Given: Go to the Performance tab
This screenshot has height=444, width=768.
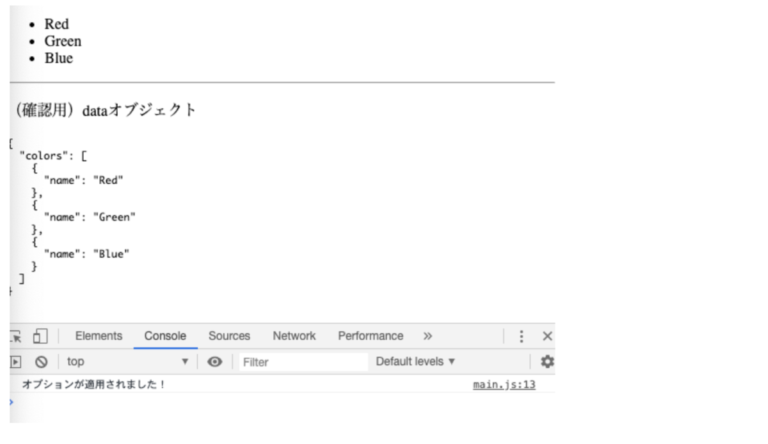Looking at the screenshot, I should 370,336.
